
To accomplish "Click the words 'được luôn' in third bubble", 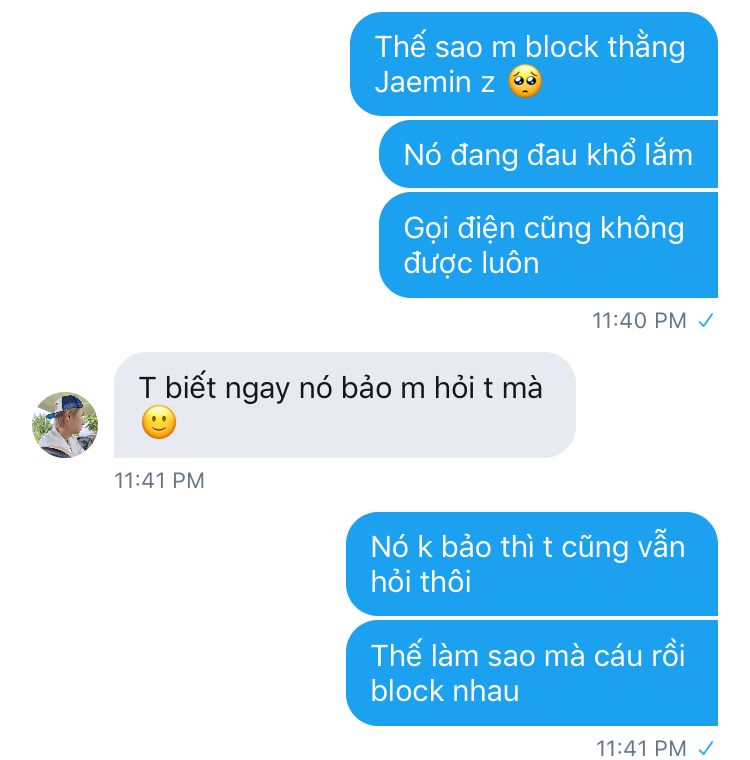I will (471, 264).
